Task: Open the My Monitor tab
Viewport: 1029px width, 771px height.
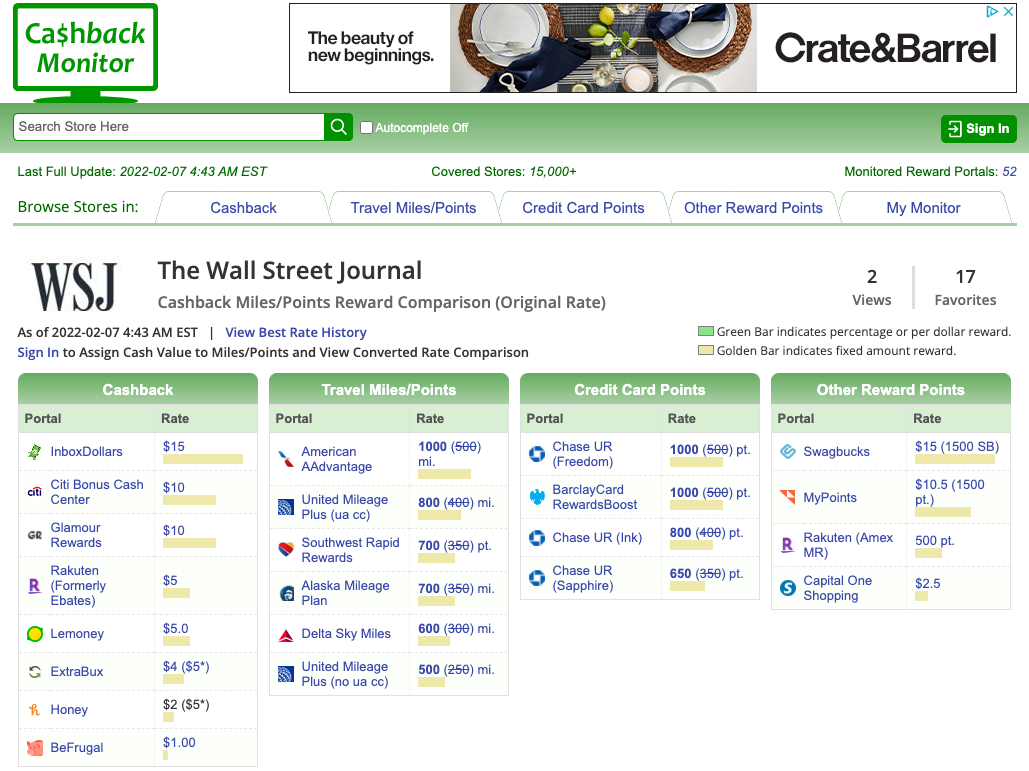Action: pyautogui.click(x=925, y=207)
